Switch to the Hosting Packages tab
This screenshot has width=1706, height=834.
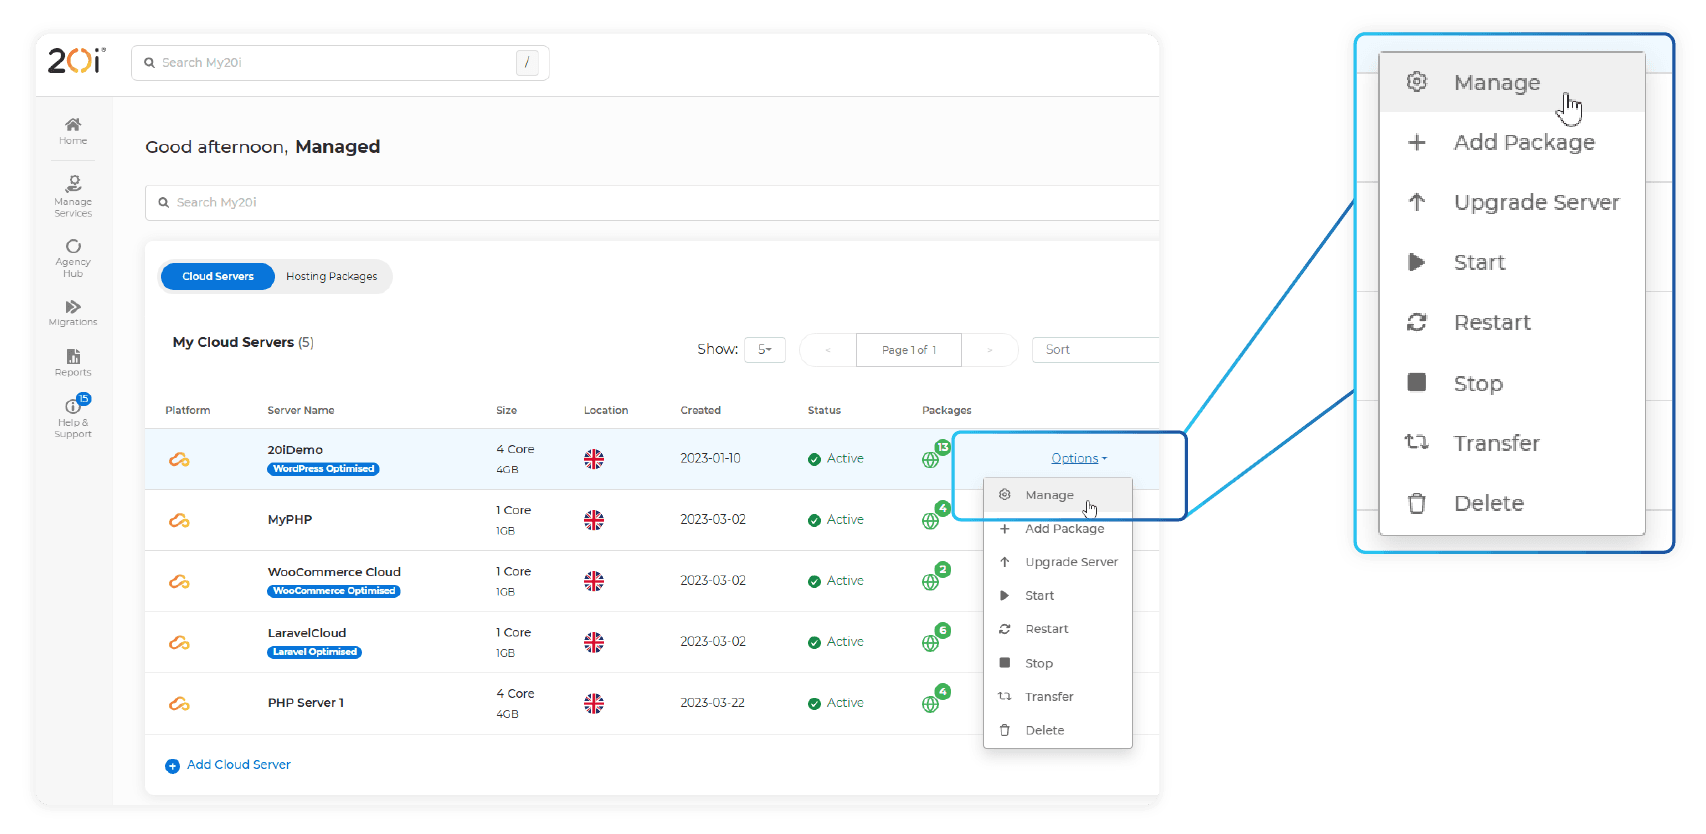pyautogui.click(x=332, y=276)
